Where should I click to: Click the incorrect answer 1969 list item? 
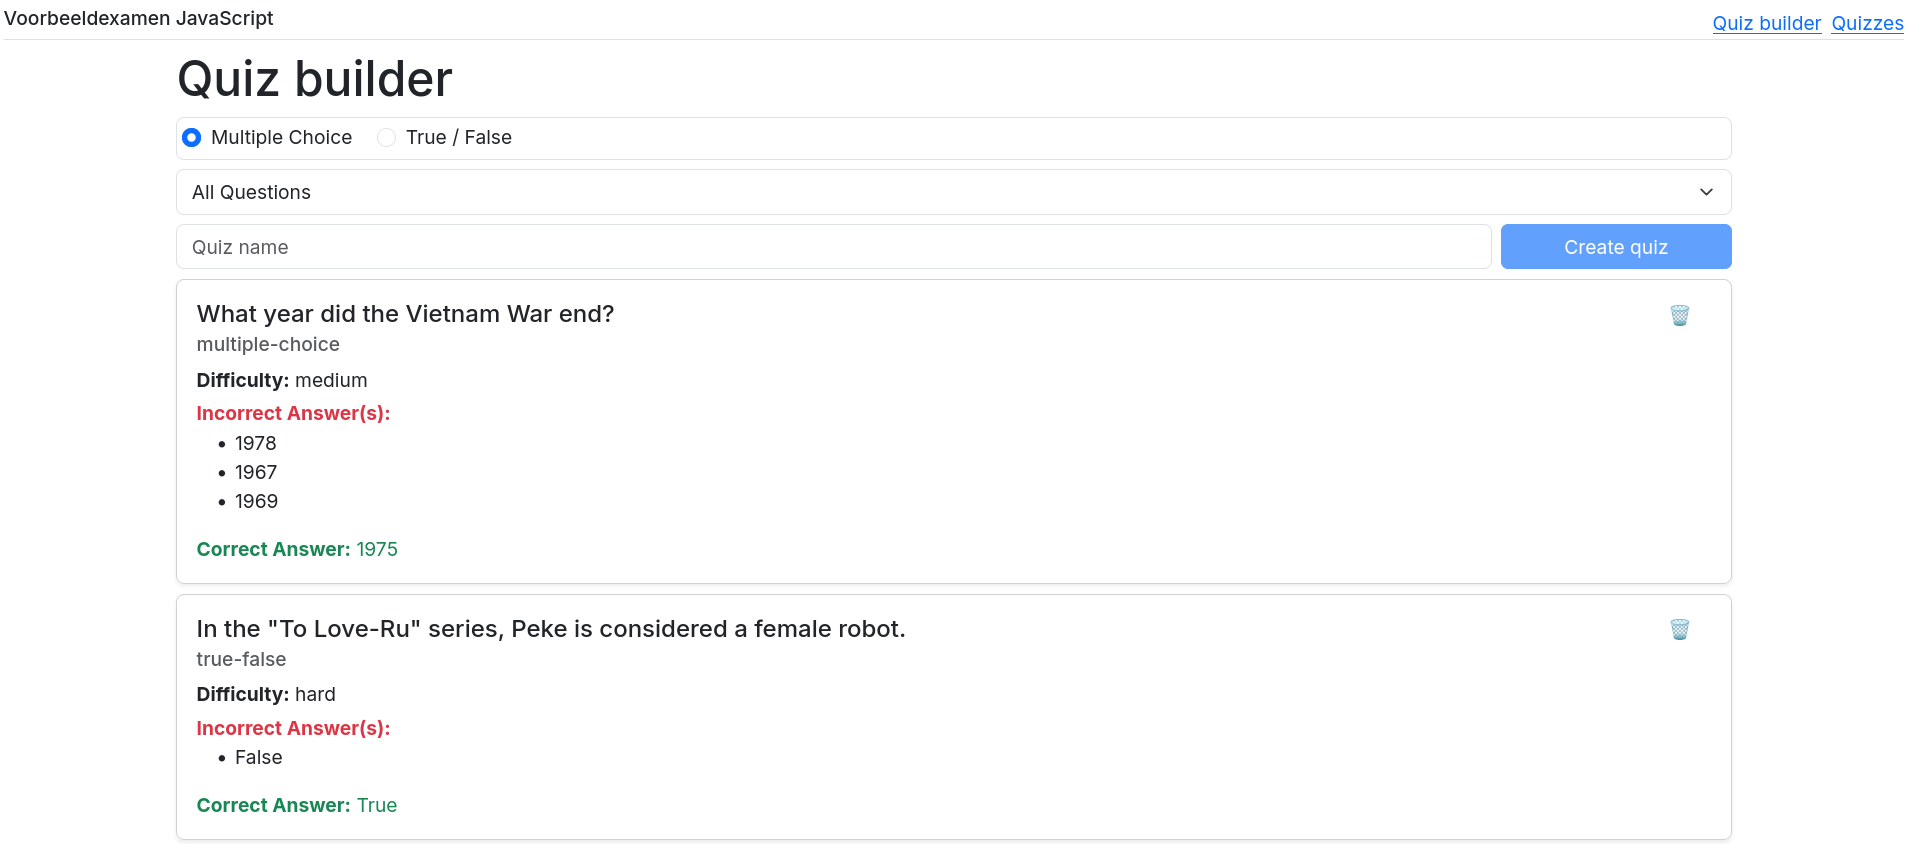(x=256, y=501)
